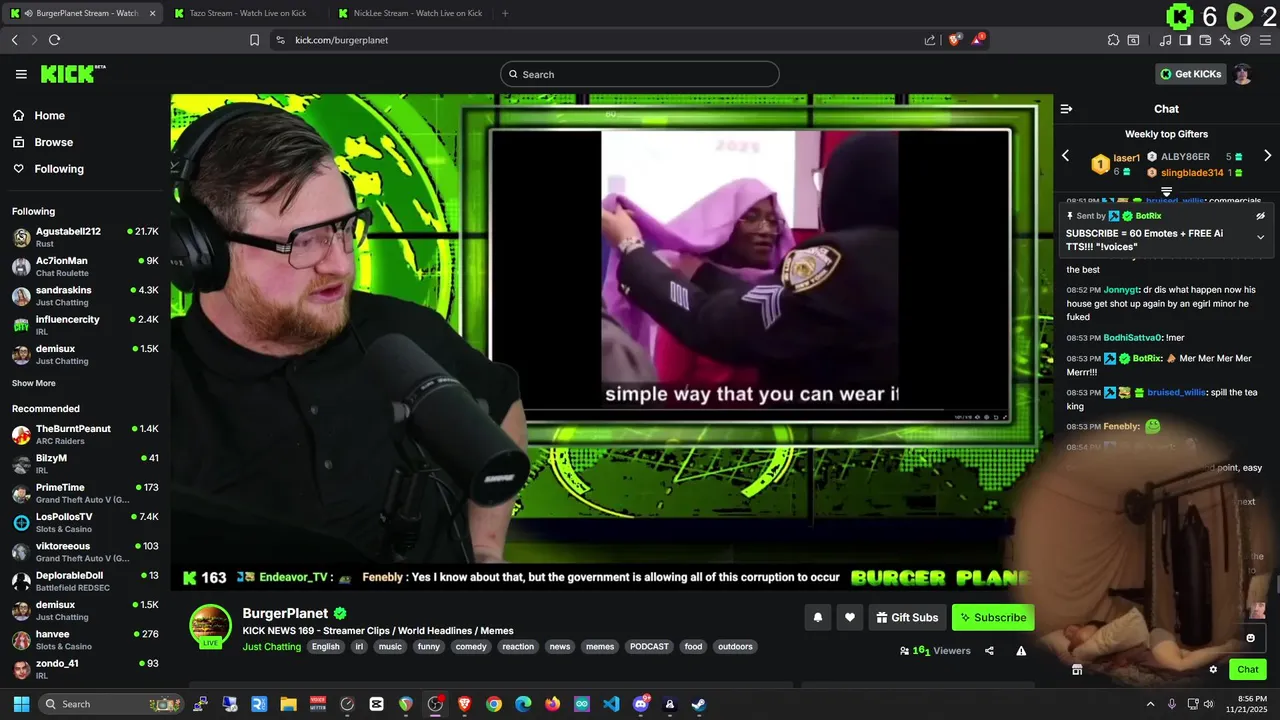1280x720 pixels.
Task: Go to Home in the sidebar
Action: [49, 116]
